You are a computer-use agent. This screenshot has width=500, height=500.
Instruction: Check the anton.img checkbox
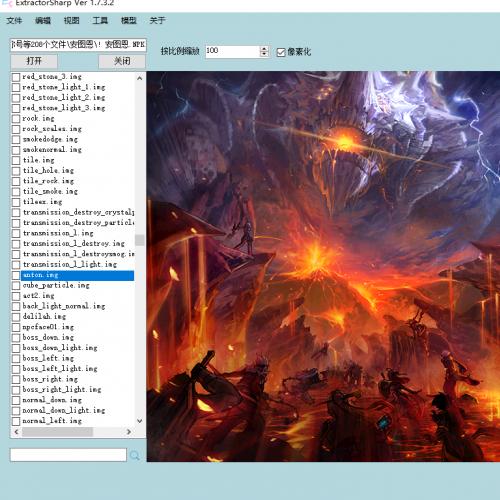(x=16, y=275)
